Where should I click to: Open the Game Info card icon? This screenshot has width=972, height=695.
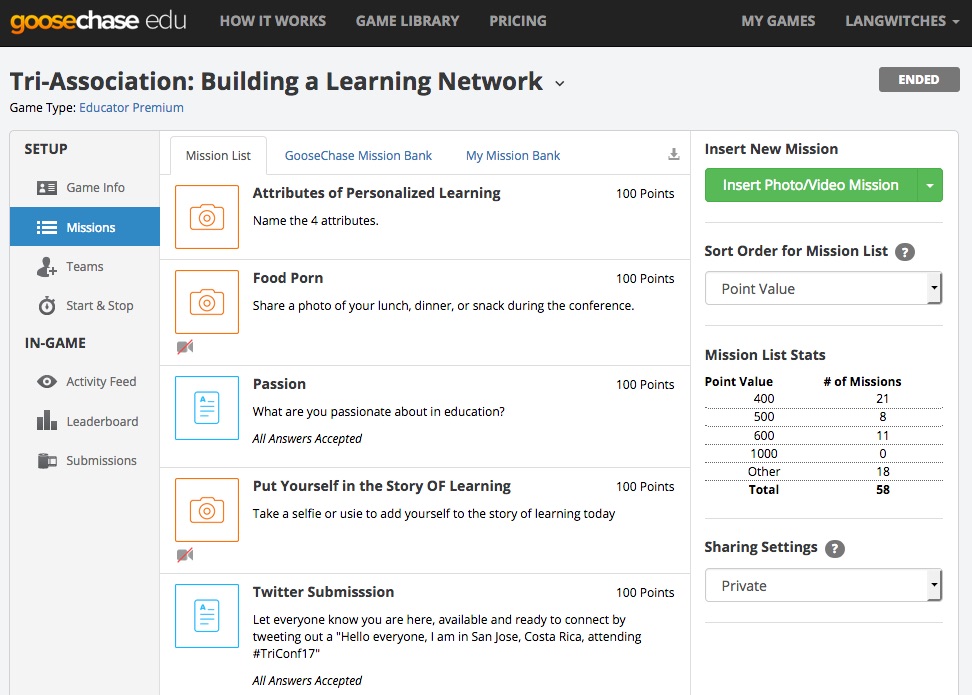coord(47,188)
